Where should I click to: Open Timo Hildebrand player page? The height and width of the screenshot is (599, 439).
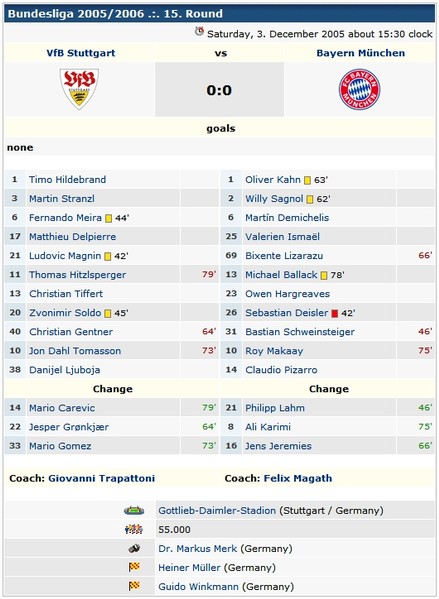tap(68, 180)
